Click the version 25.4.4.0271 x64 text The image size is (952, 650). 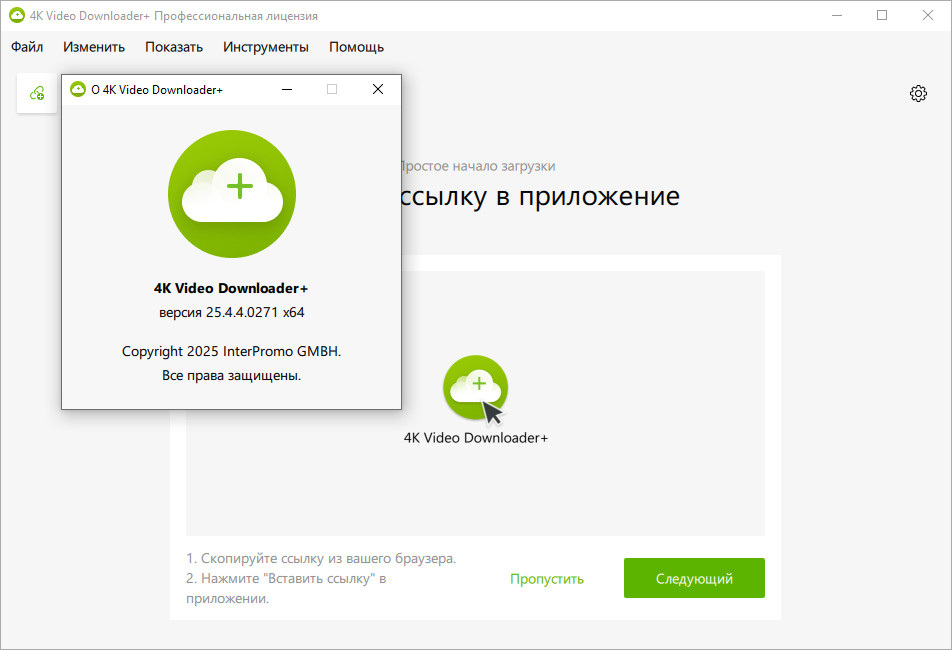point(232,312)
